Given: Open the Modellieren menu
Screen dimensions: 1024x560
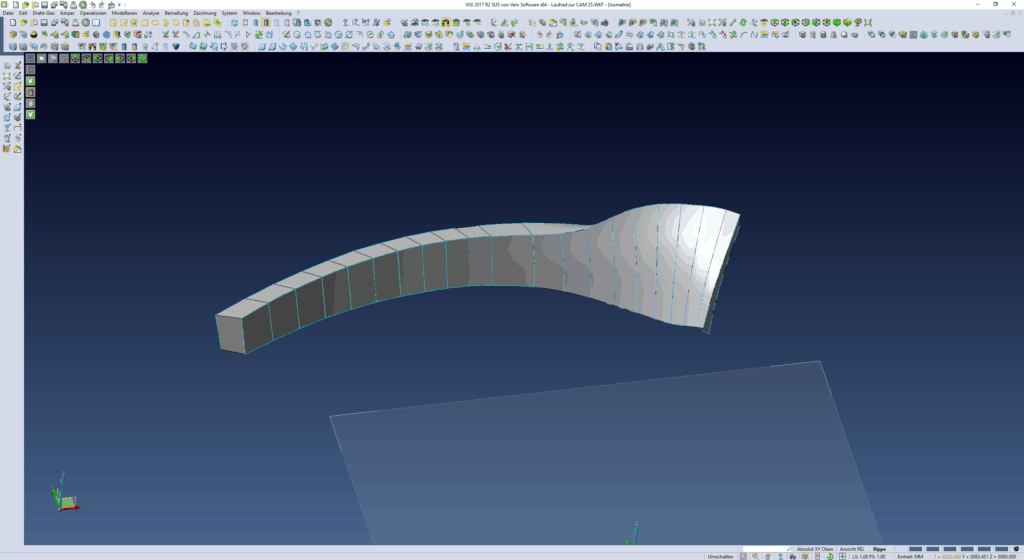Looking at the screenshot, I should [123, 13].
